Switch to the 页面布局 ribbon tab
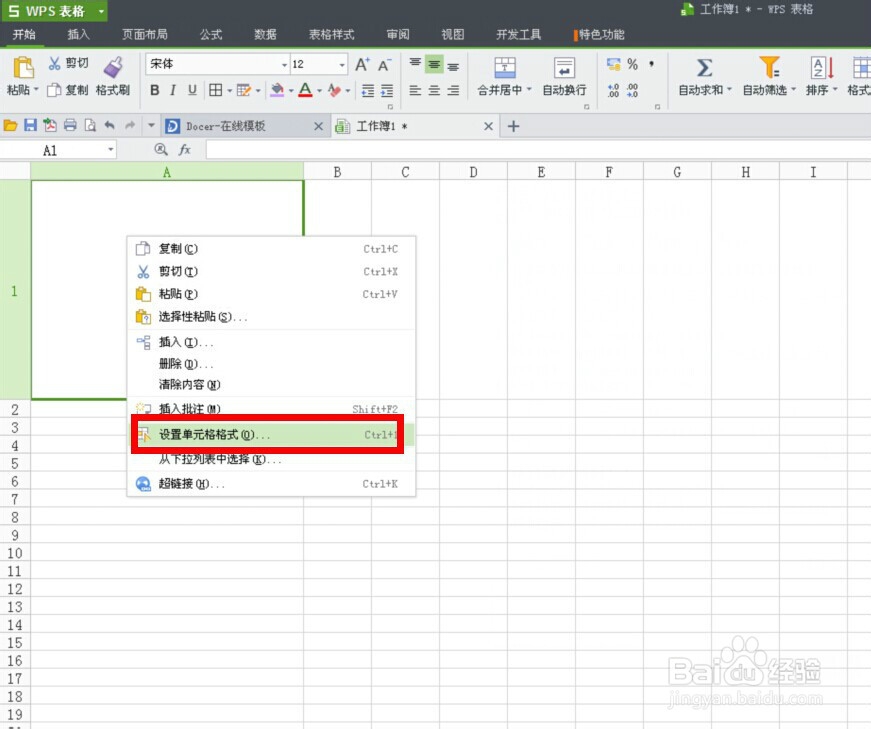 pos(144,34)
